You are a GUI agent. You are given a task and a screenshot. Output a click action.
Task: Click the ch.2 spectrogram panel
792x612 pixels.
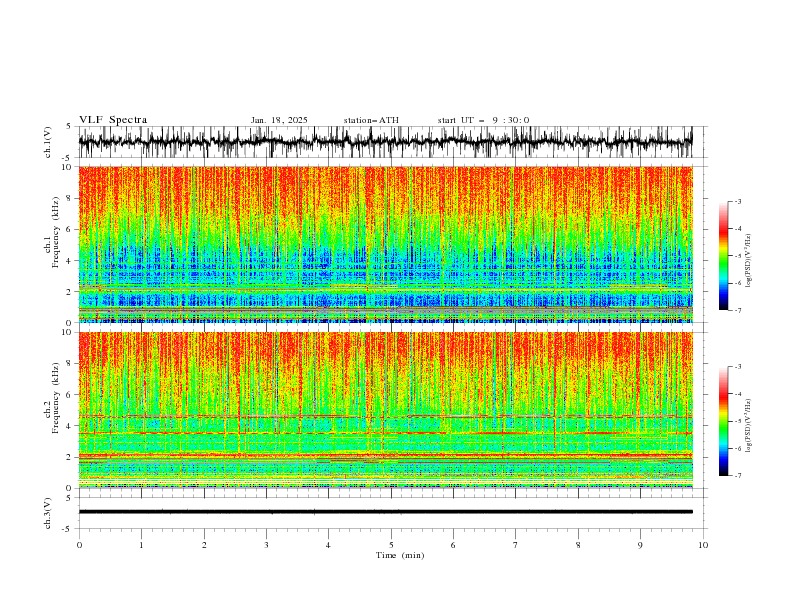[385, 410]
